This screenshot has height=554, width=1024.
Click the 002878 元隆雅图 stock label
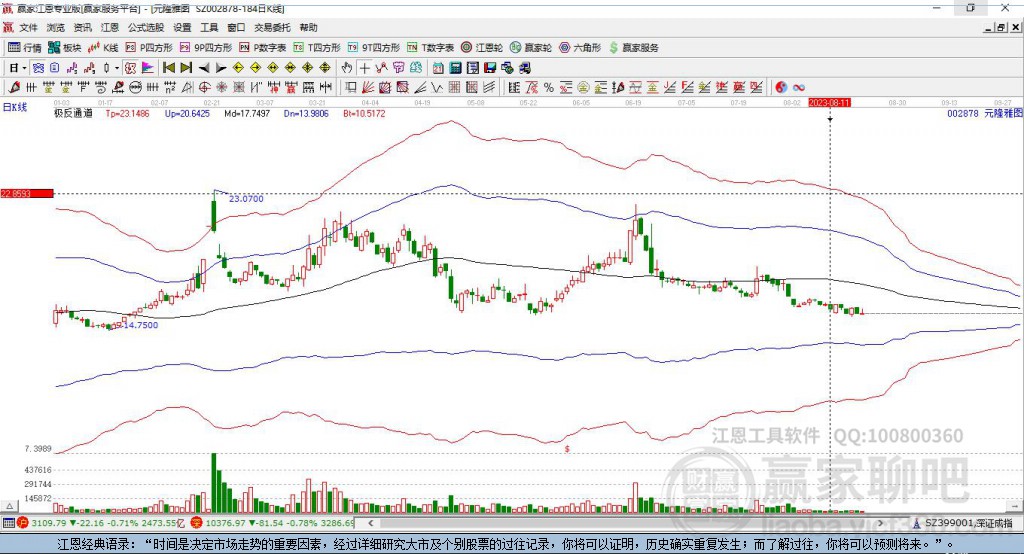click(x=985, y=113)
